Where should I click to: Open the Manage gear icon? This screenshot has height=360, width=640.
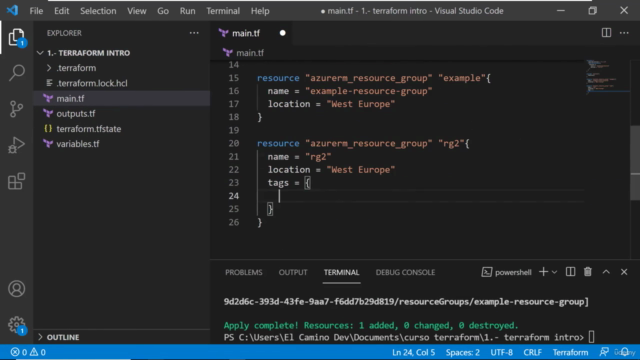tap(16, 325)
